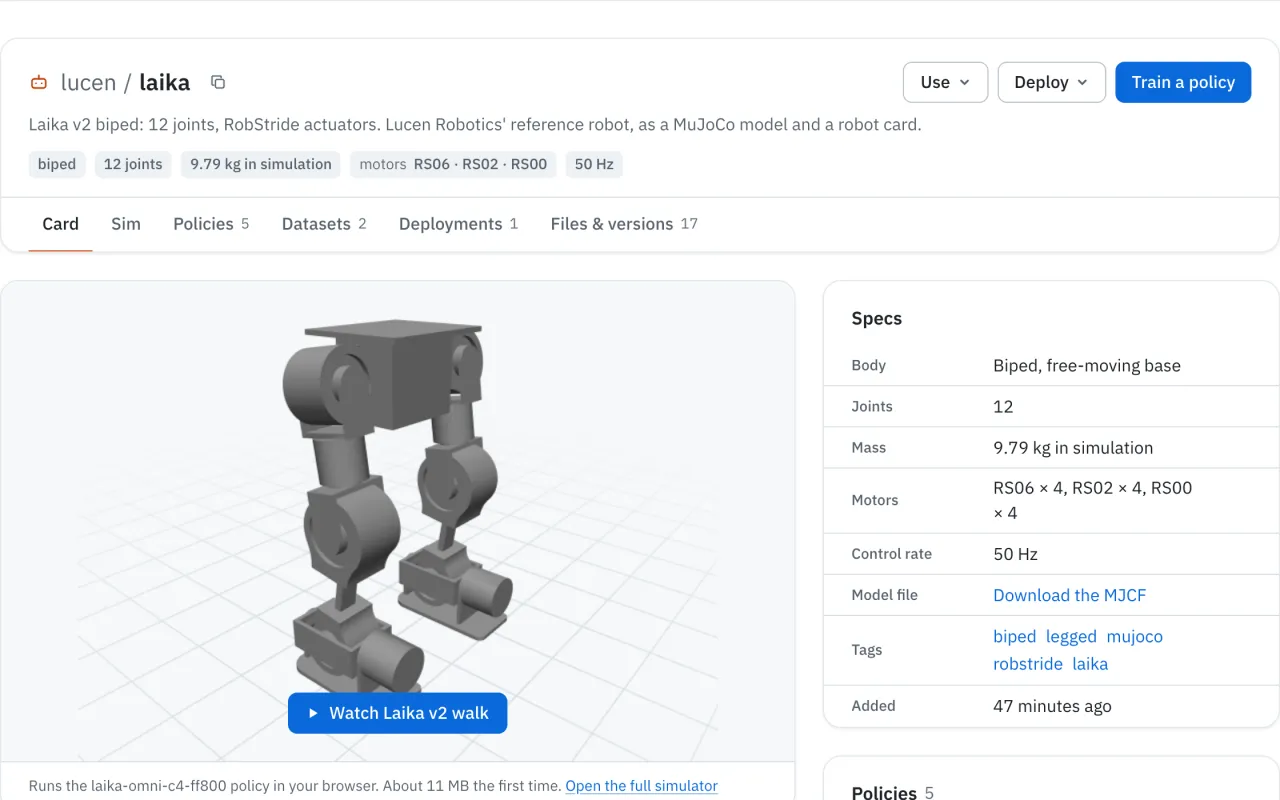Open the laika tag link in Specs
Viewport: 1280px width, 800px height.
[1090, 663]
